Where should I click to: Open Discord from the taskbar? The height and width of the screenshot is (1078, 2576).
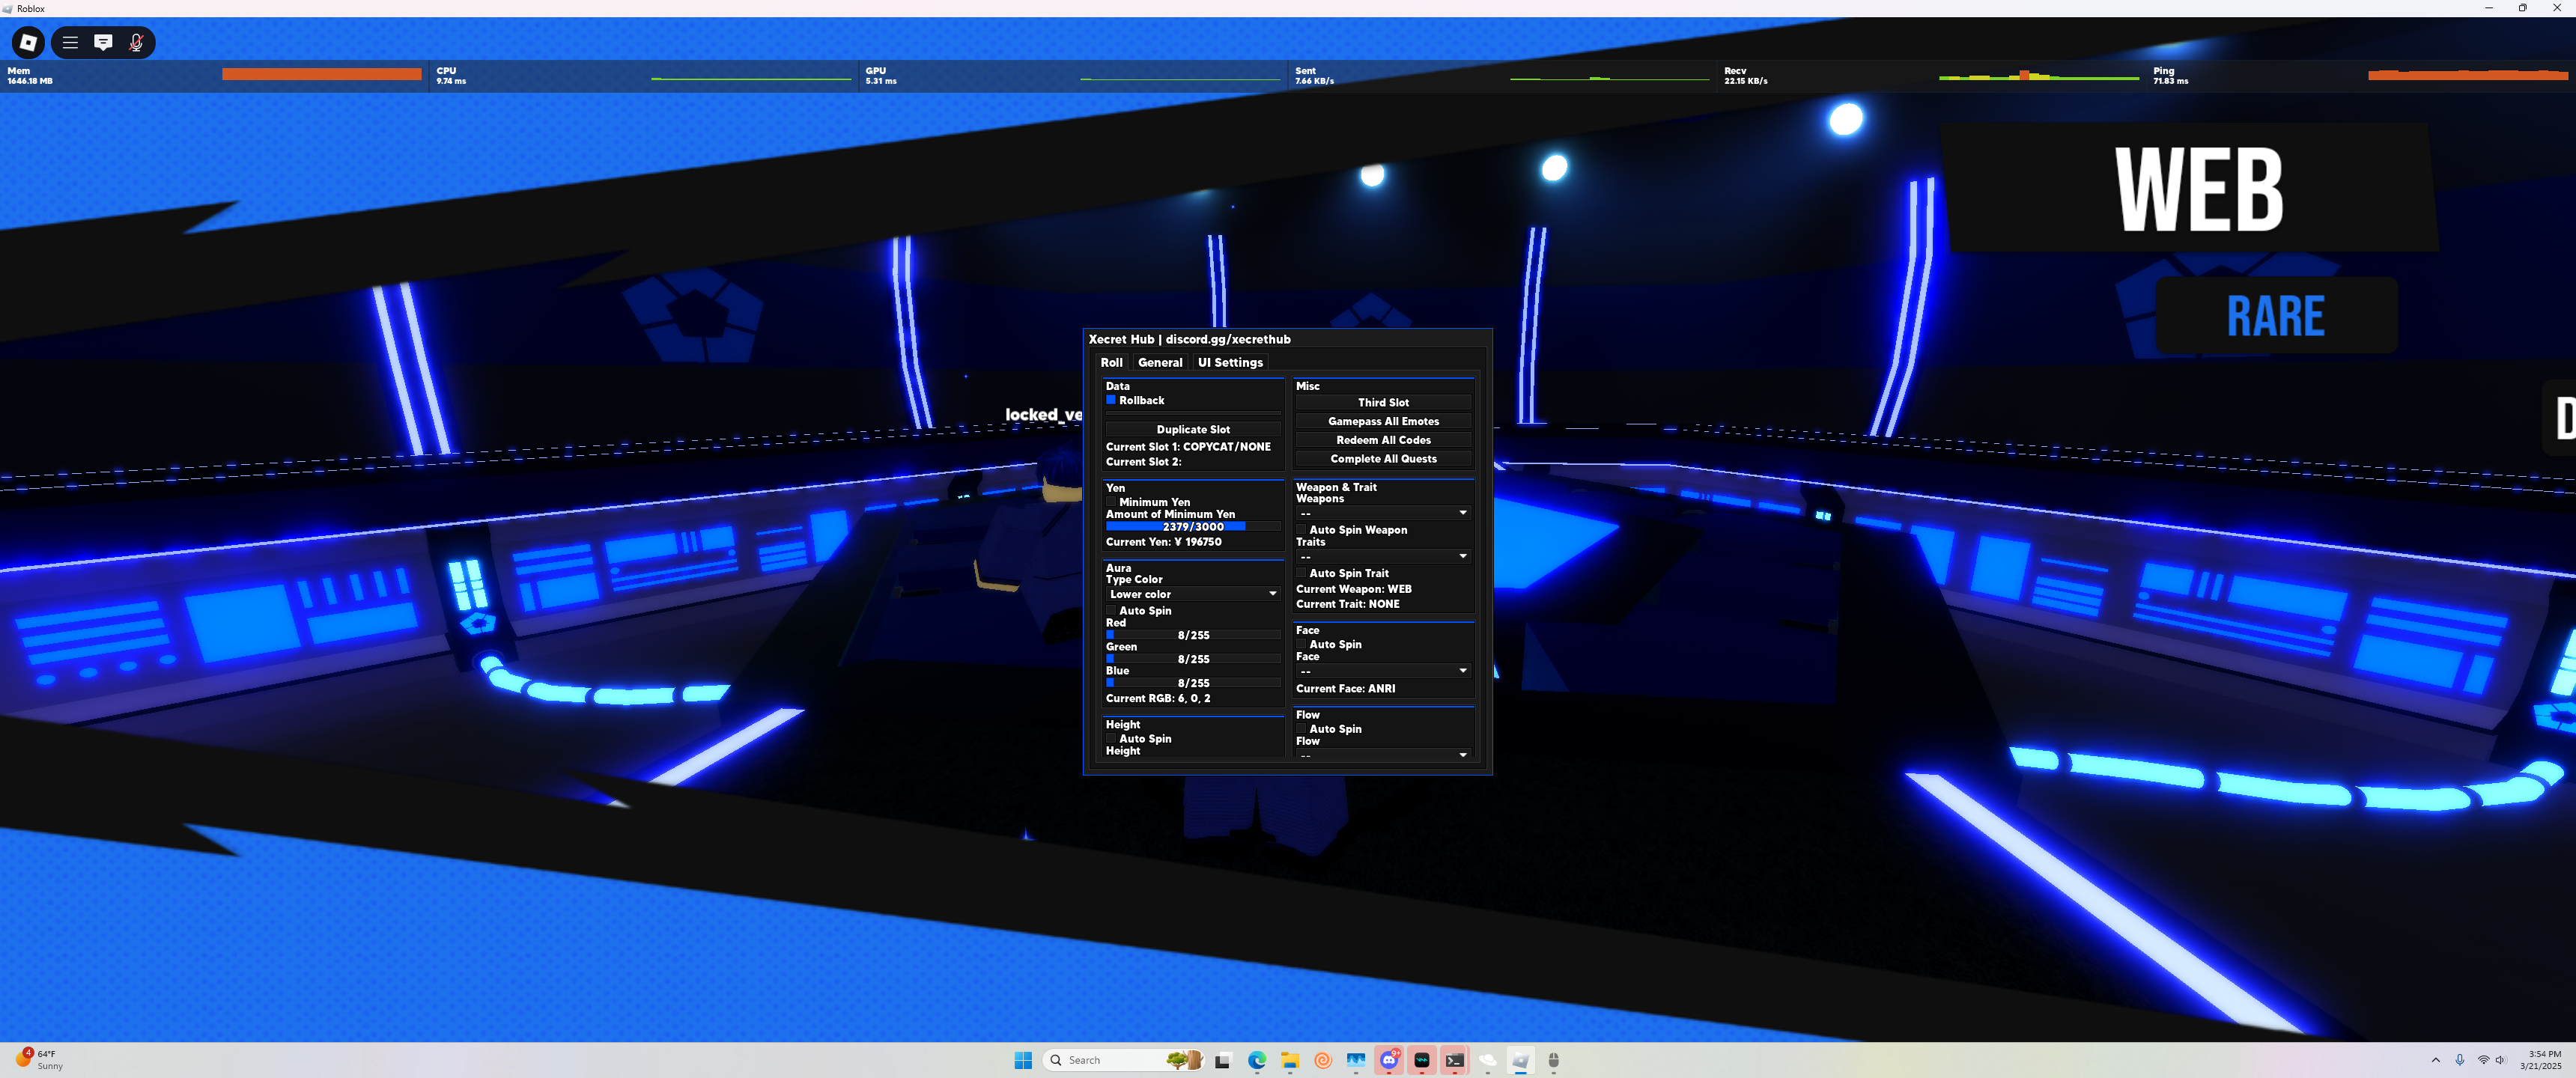(x=1389, y=1060)
